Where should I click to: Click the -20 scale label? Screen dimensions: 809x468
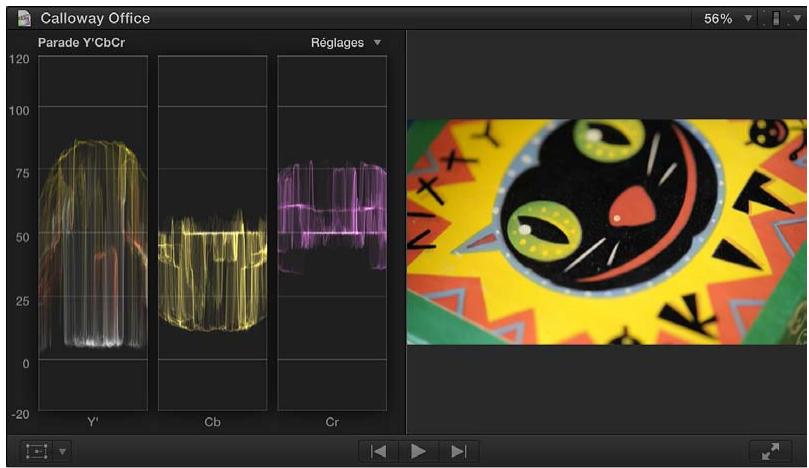[21, 414]
